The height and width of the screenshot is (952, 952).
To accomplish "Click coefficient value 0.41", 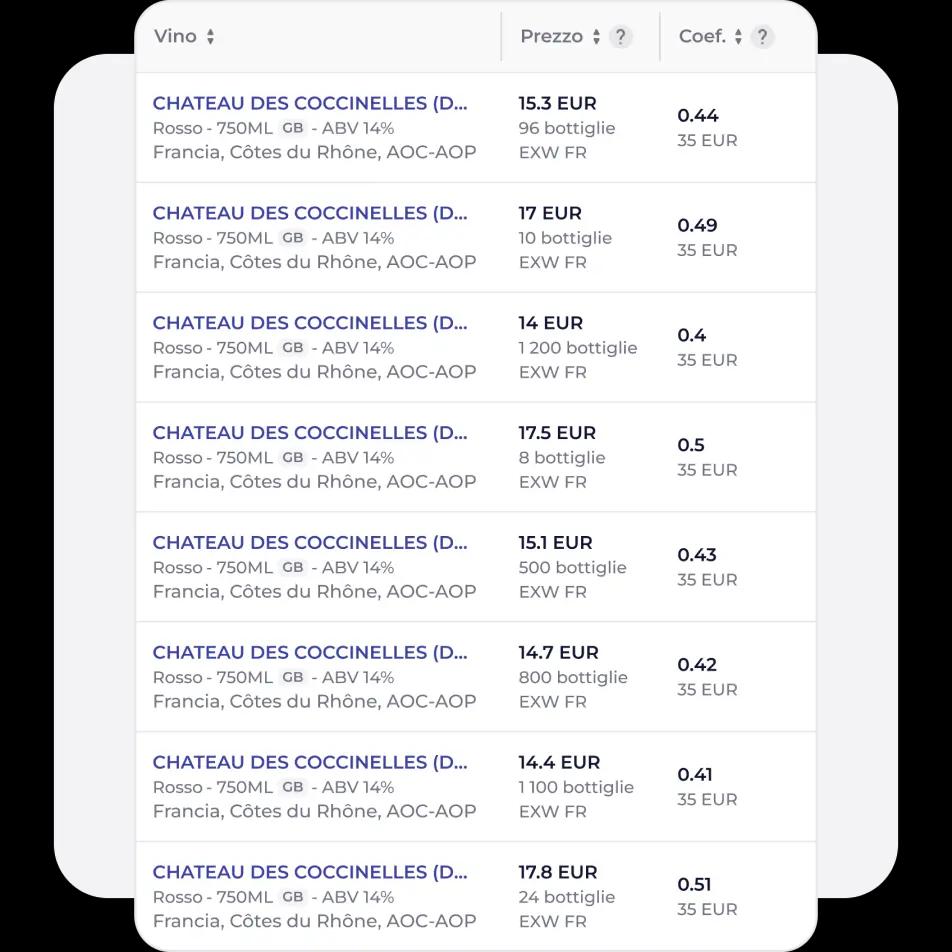I will pos(695,775).
